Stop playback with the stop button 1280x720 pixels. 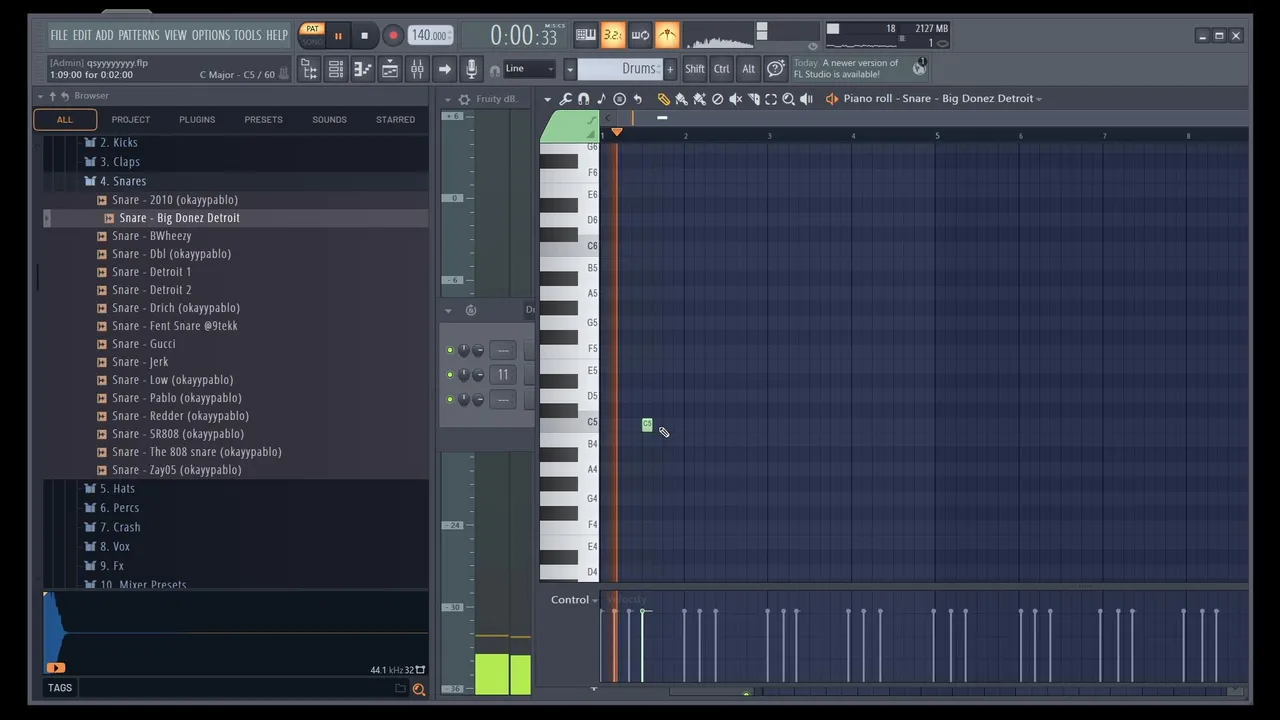(364, 36)
